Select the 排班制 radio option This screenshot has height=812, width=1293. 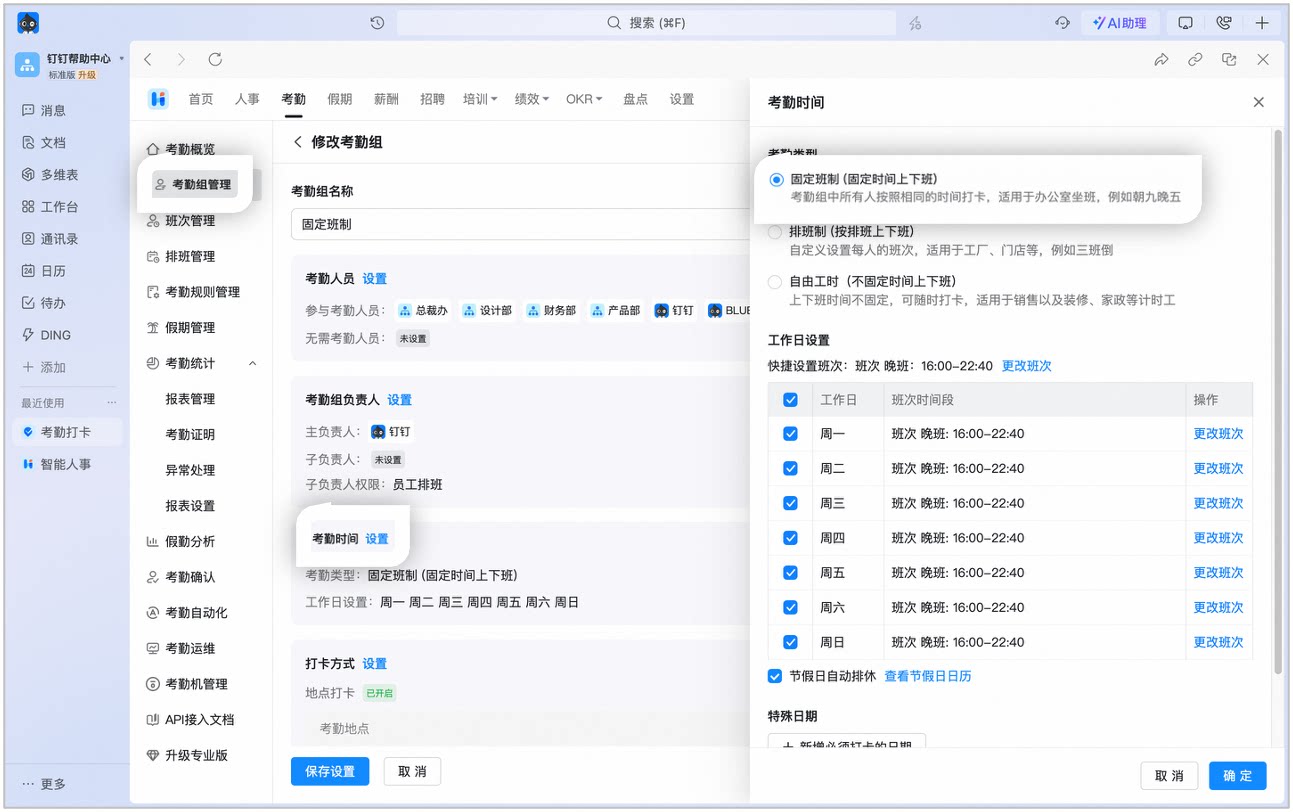[x=775, y=231]
